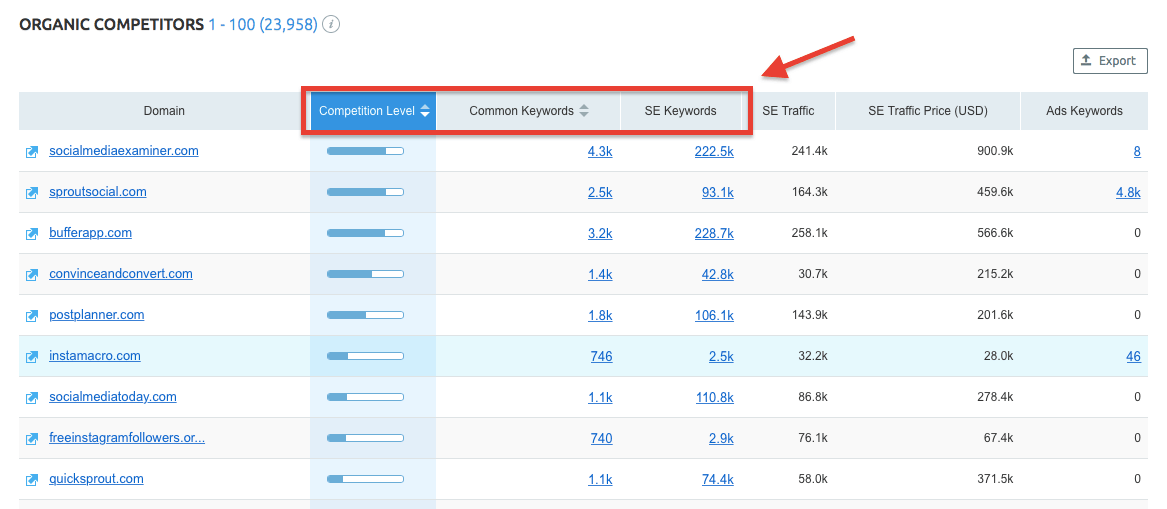Open 4.8k ads keywords for sproutsocial.com
The width and height of the screenshot is (1167, 509).
pos(1128,192)
